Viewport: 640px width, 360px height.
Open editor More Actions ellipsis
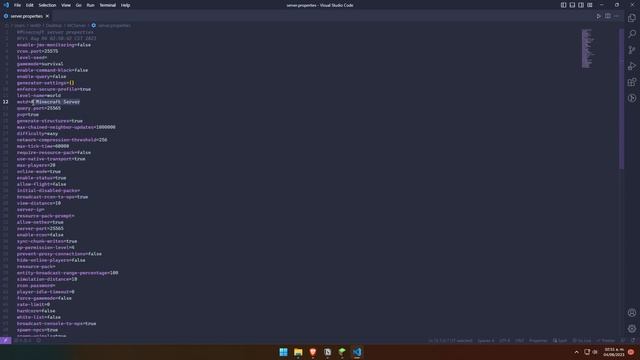(x=617, y=16)
